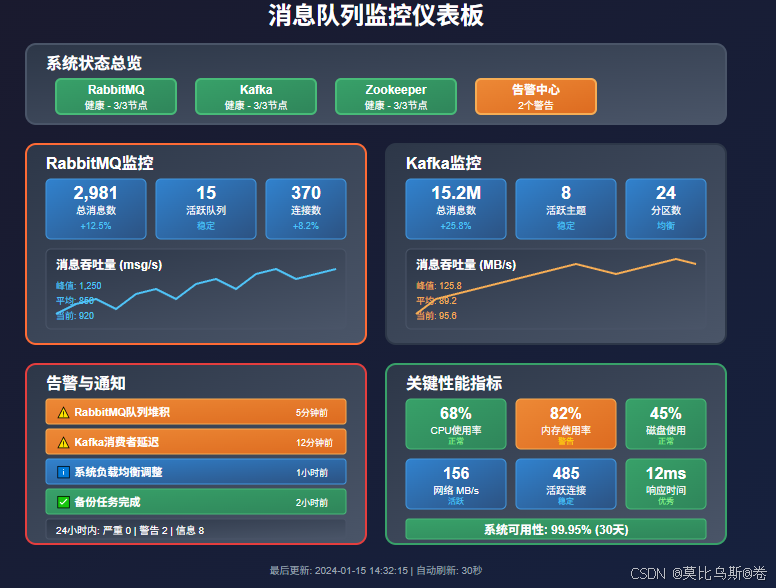Click the 当前: 920 label
This screenshot has width=777, height=588.
point(75,316)
